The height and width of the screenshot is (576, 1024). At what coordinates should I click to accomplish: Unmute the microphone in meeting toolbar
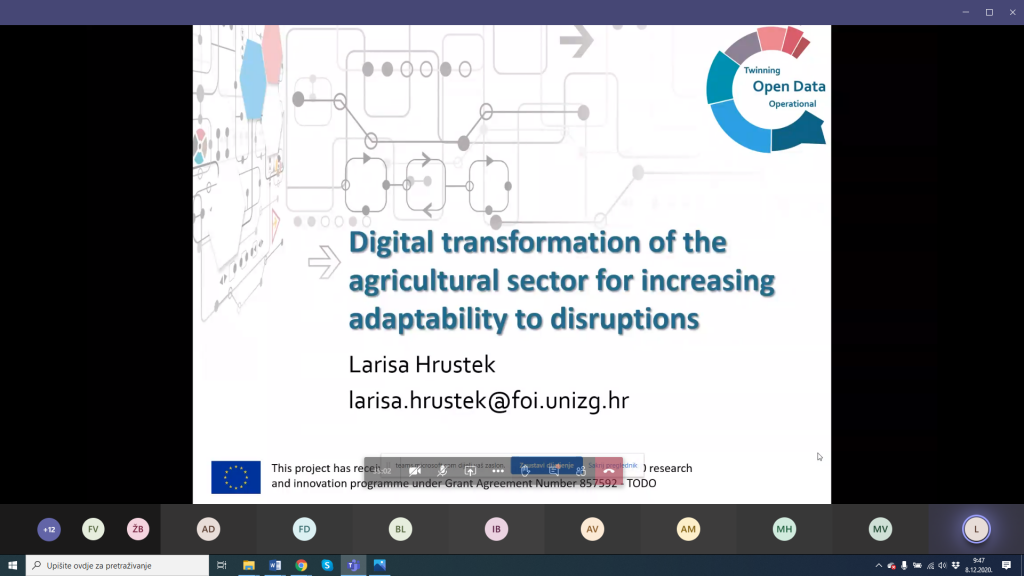442,471
